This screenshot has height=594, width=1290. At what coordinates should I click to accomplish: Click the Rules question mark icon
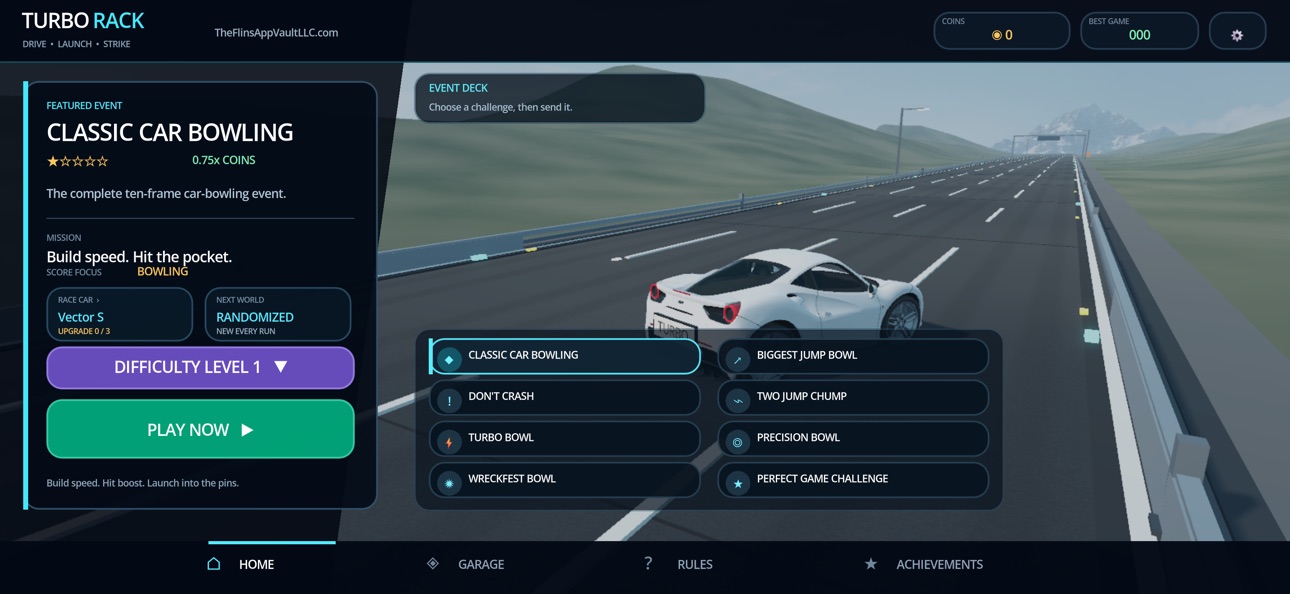click(x=648, y=563)
